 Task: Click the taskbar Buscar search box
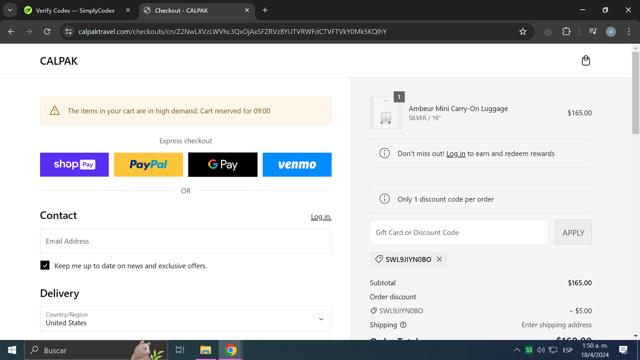click(96, 350)
